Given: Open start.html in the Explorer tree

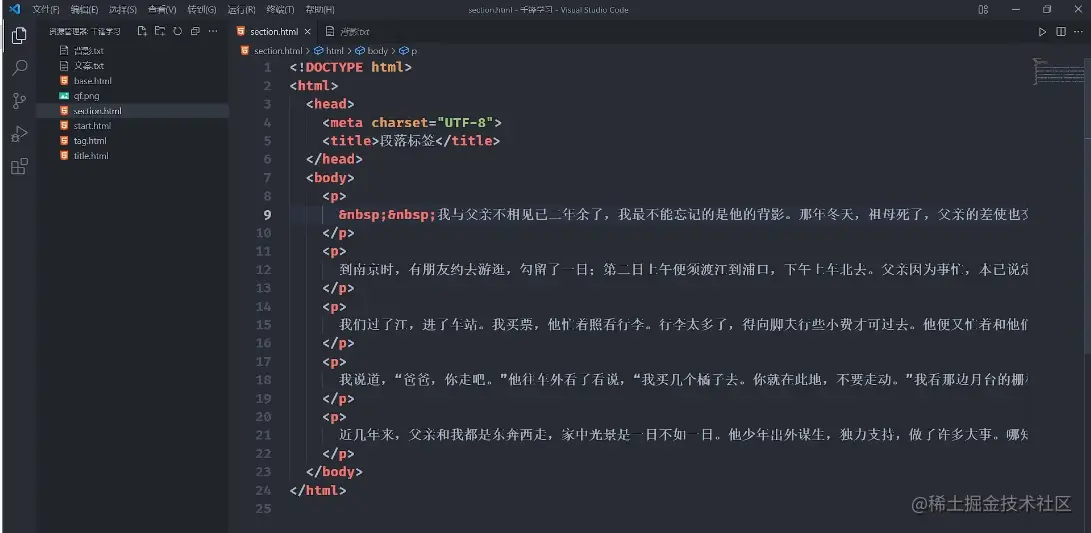Looking at the screenshot, I should [x=93, y=126].
